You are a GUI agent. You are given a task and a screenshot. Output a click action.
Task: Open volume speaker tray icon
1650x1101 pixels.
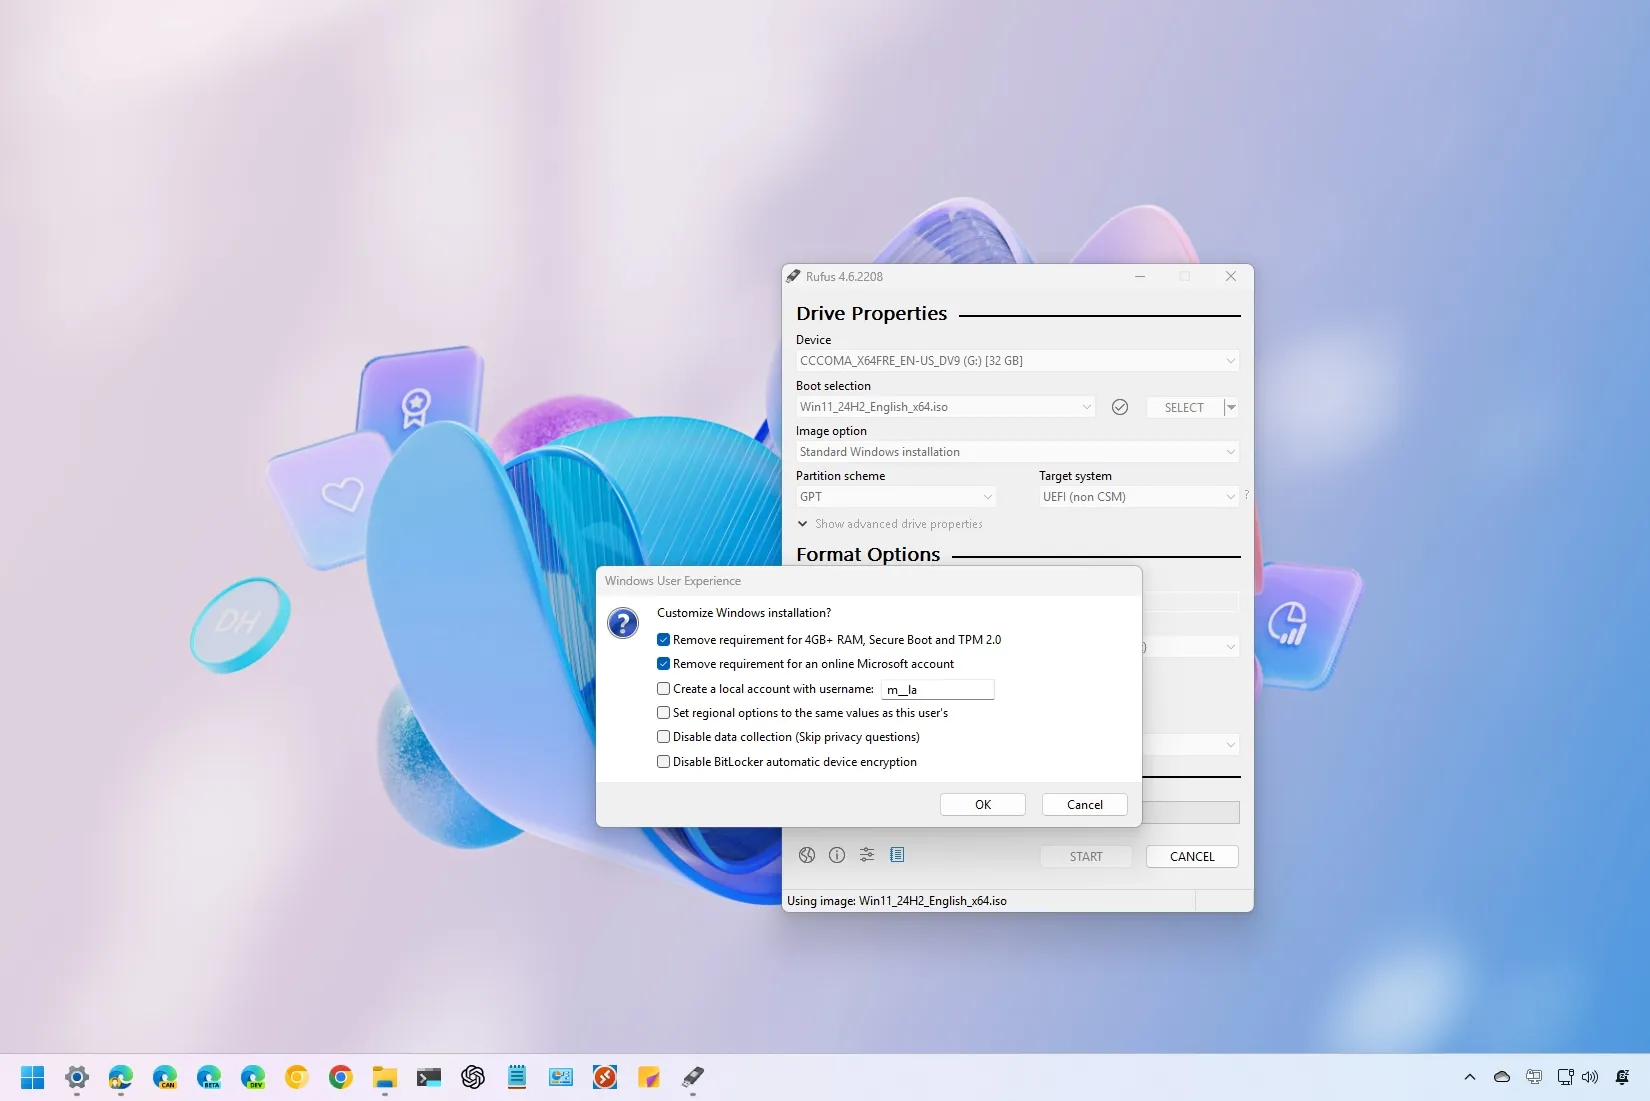tap(1590, 1077)
